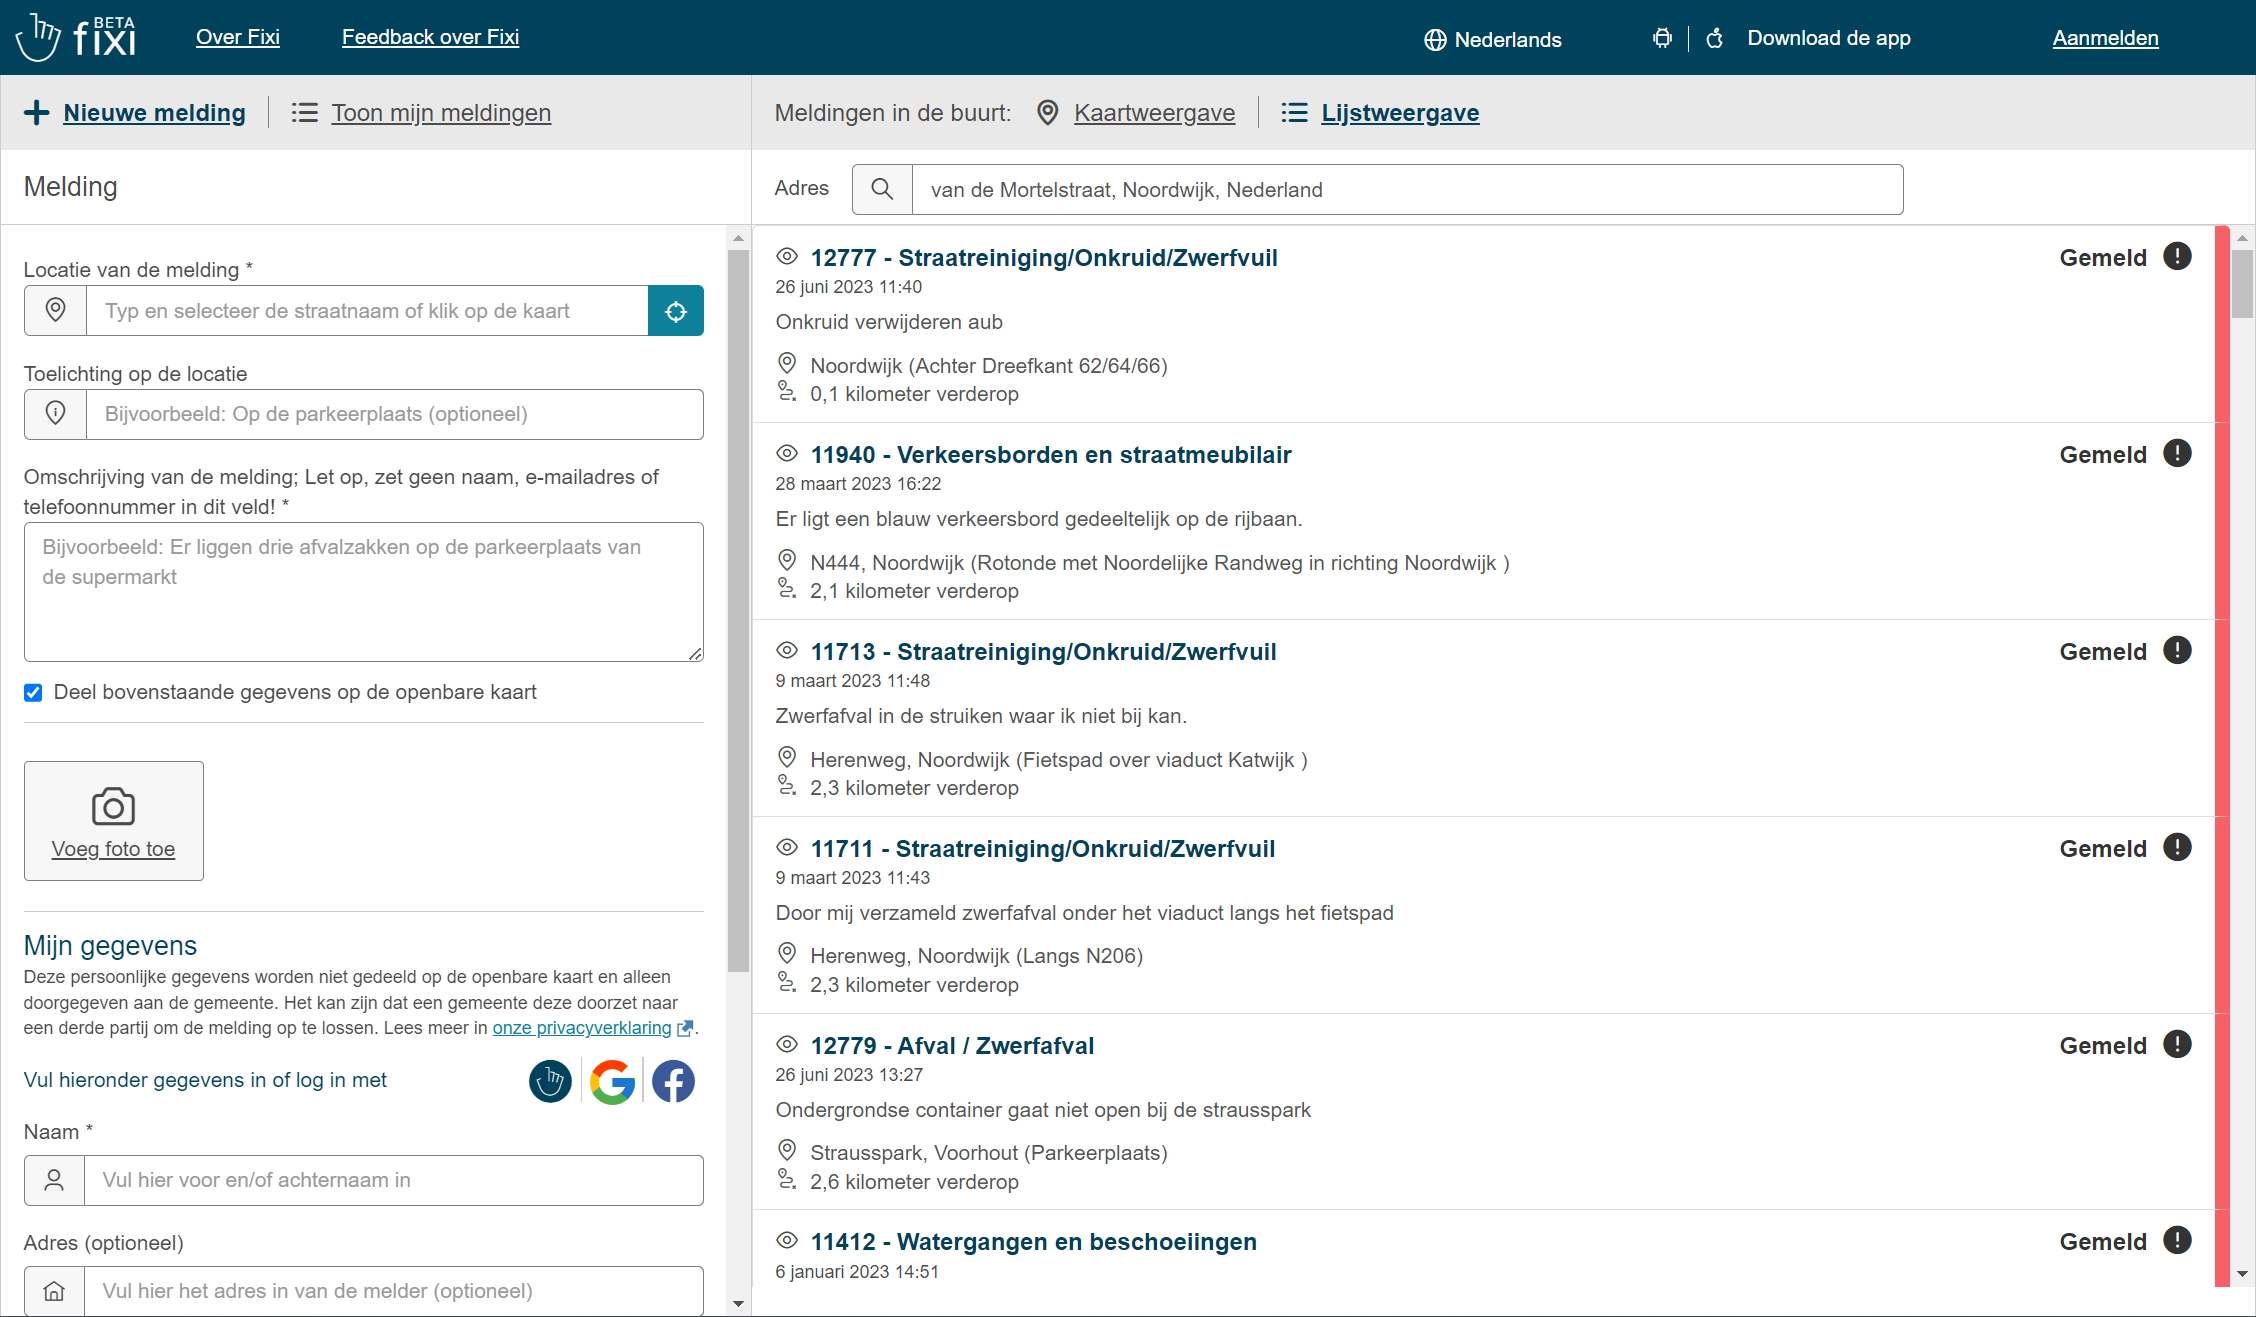Use current location crosshair button
Screen dimensions: 2256x1317
click(676, 311)
